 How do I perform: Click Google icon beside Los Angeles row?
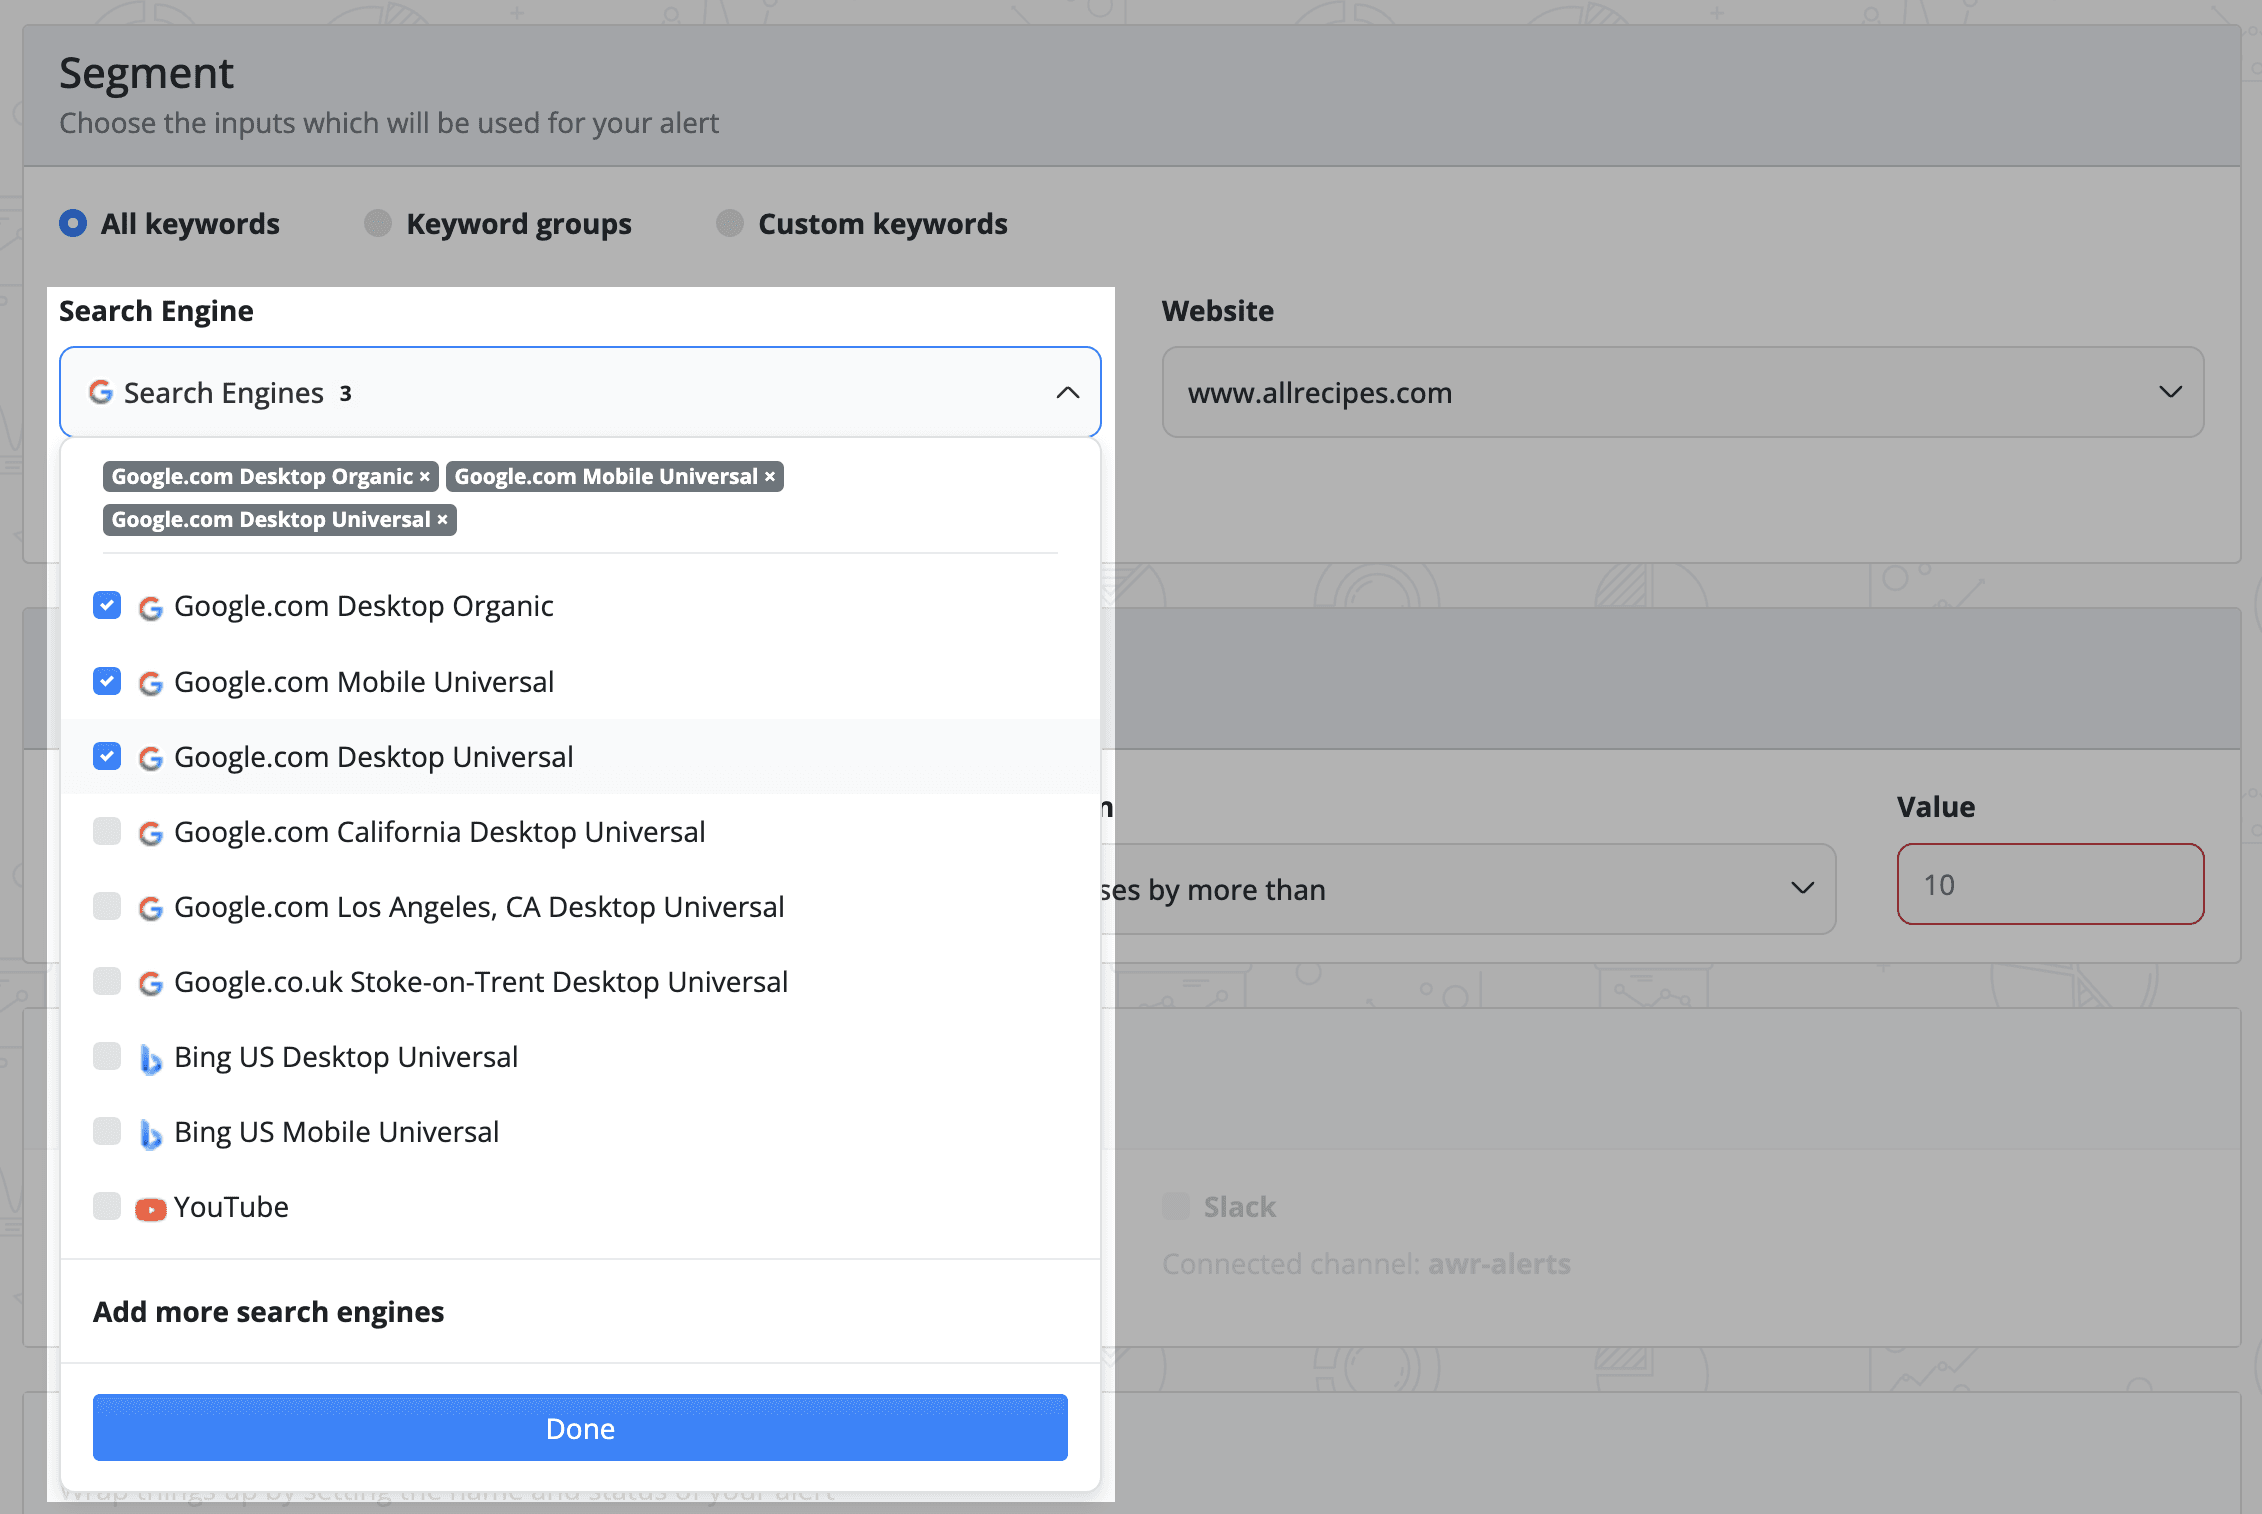point(151,909)
